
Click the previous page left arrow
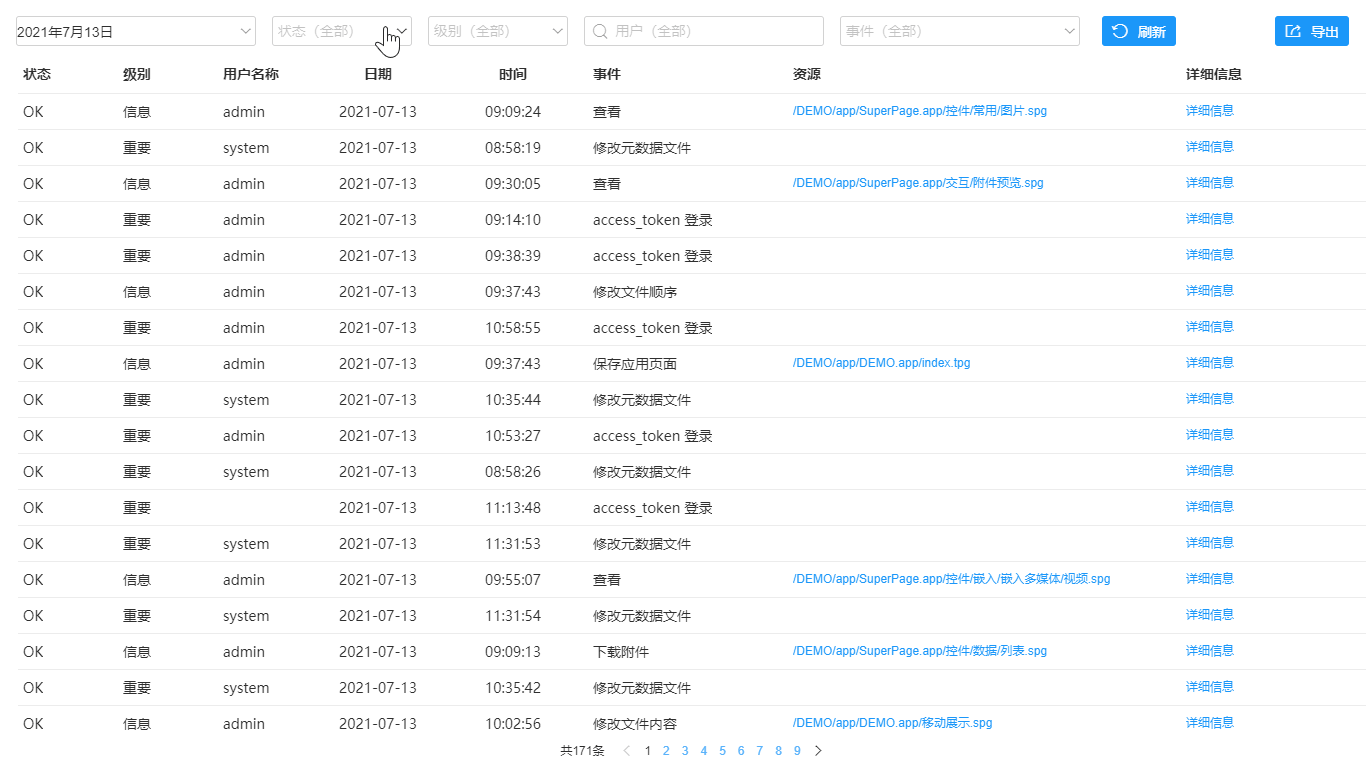[626, 750]
